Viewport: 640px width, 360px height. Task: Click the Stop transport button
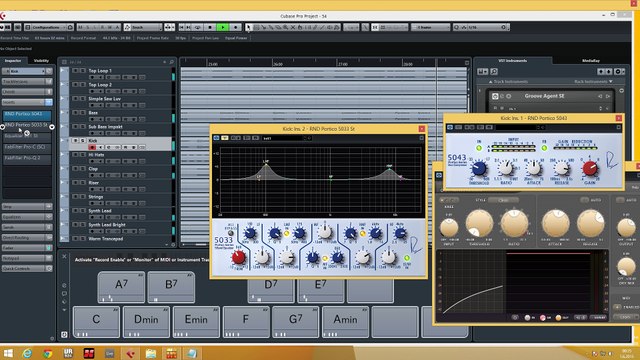(x=210, y=27)
